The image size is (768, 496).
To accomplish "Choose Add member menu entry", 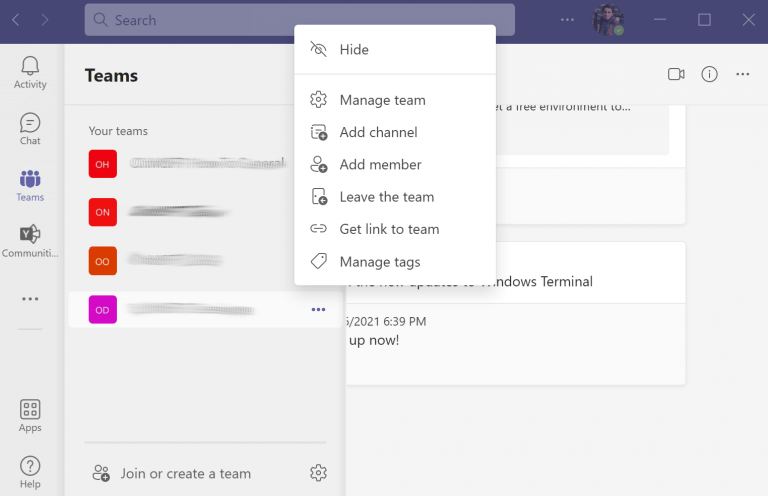I will pyautogui.click(x=395, y=165).
